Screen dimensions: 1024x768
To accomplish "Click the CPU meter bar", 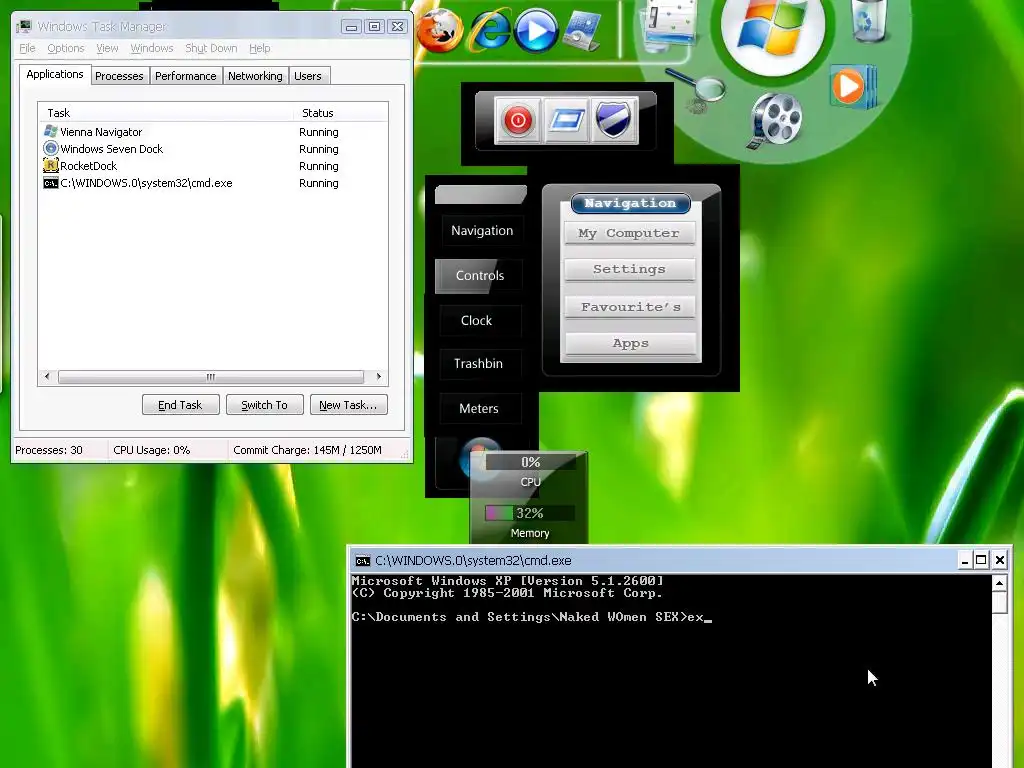I will (x=530, y=462).
